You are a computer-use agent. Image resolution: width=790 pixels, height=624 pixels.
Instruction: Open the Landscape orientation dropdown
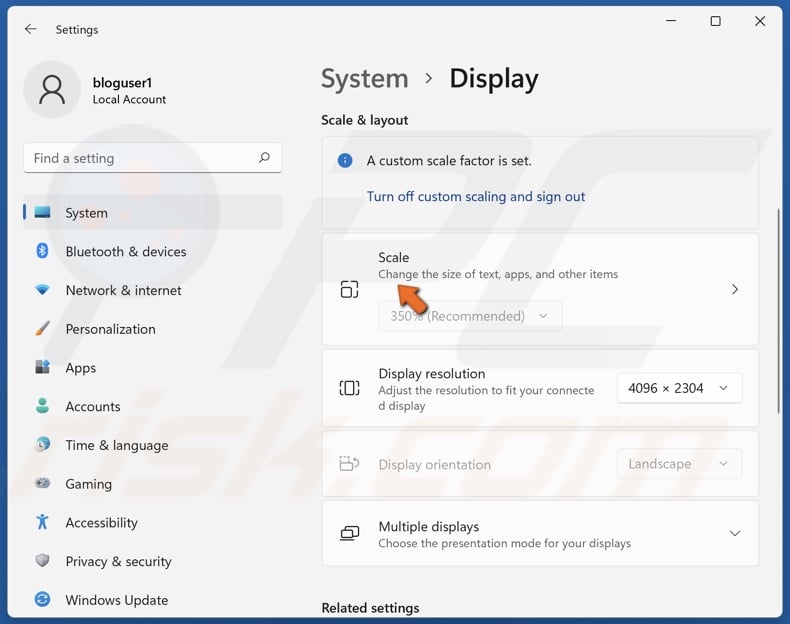pyautogui.click(x=679, y=463)
